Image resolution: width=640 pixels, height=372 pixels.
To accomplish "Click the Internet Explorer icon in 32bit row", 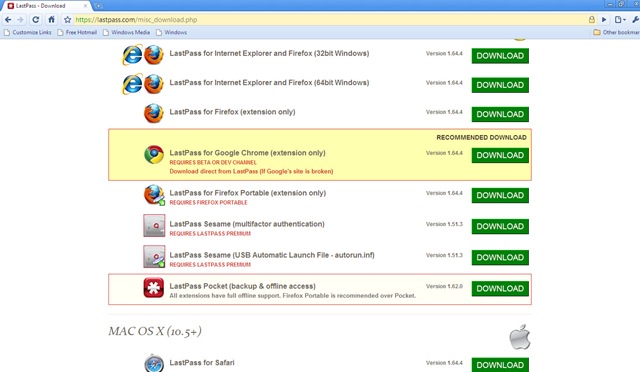I will pos(132,55).
